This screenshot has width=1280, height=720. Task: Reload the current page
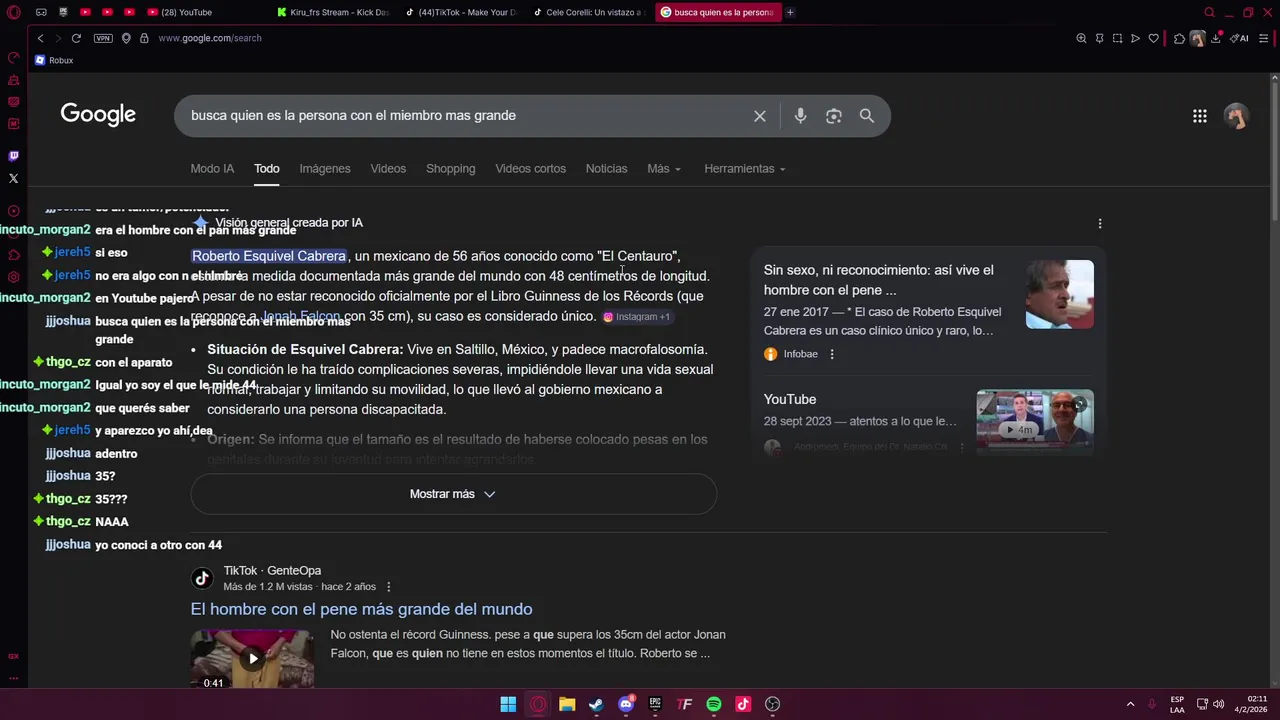click(x=76, y=38)
